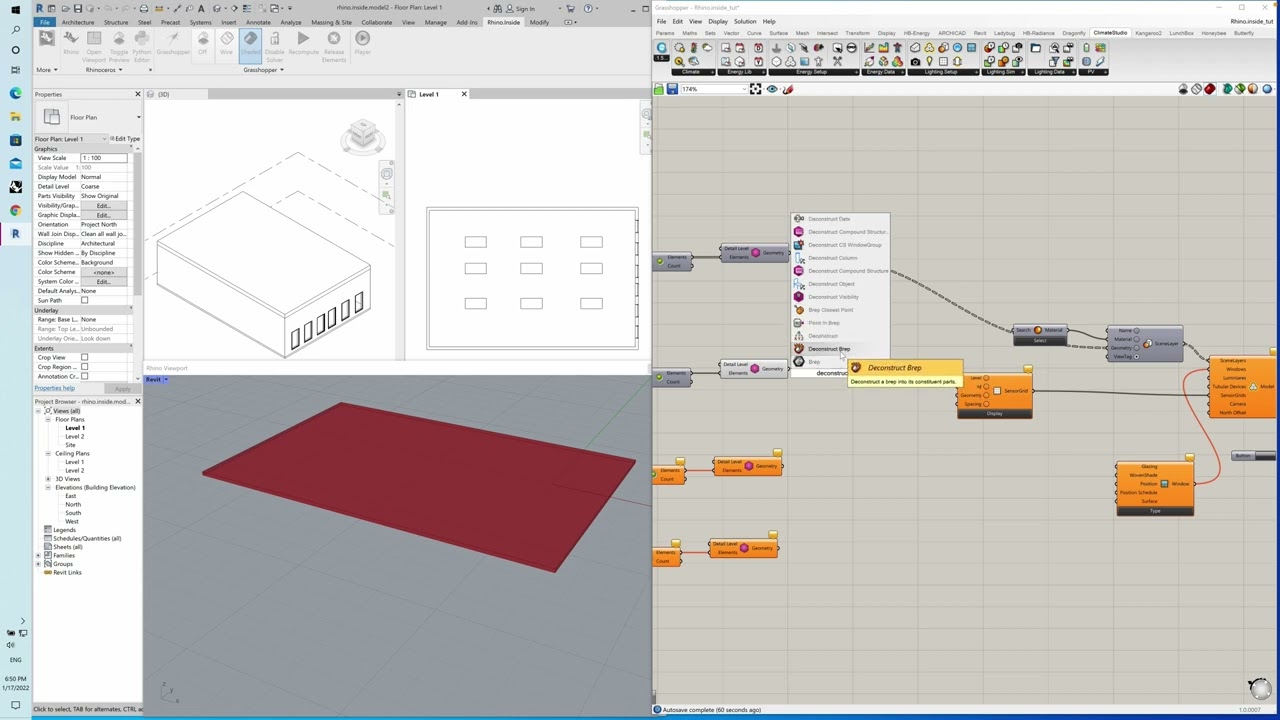The height and width of the screenshot is (720, 1280).
Task: Close the Level 1 view tab
Action: pos(463,94)
